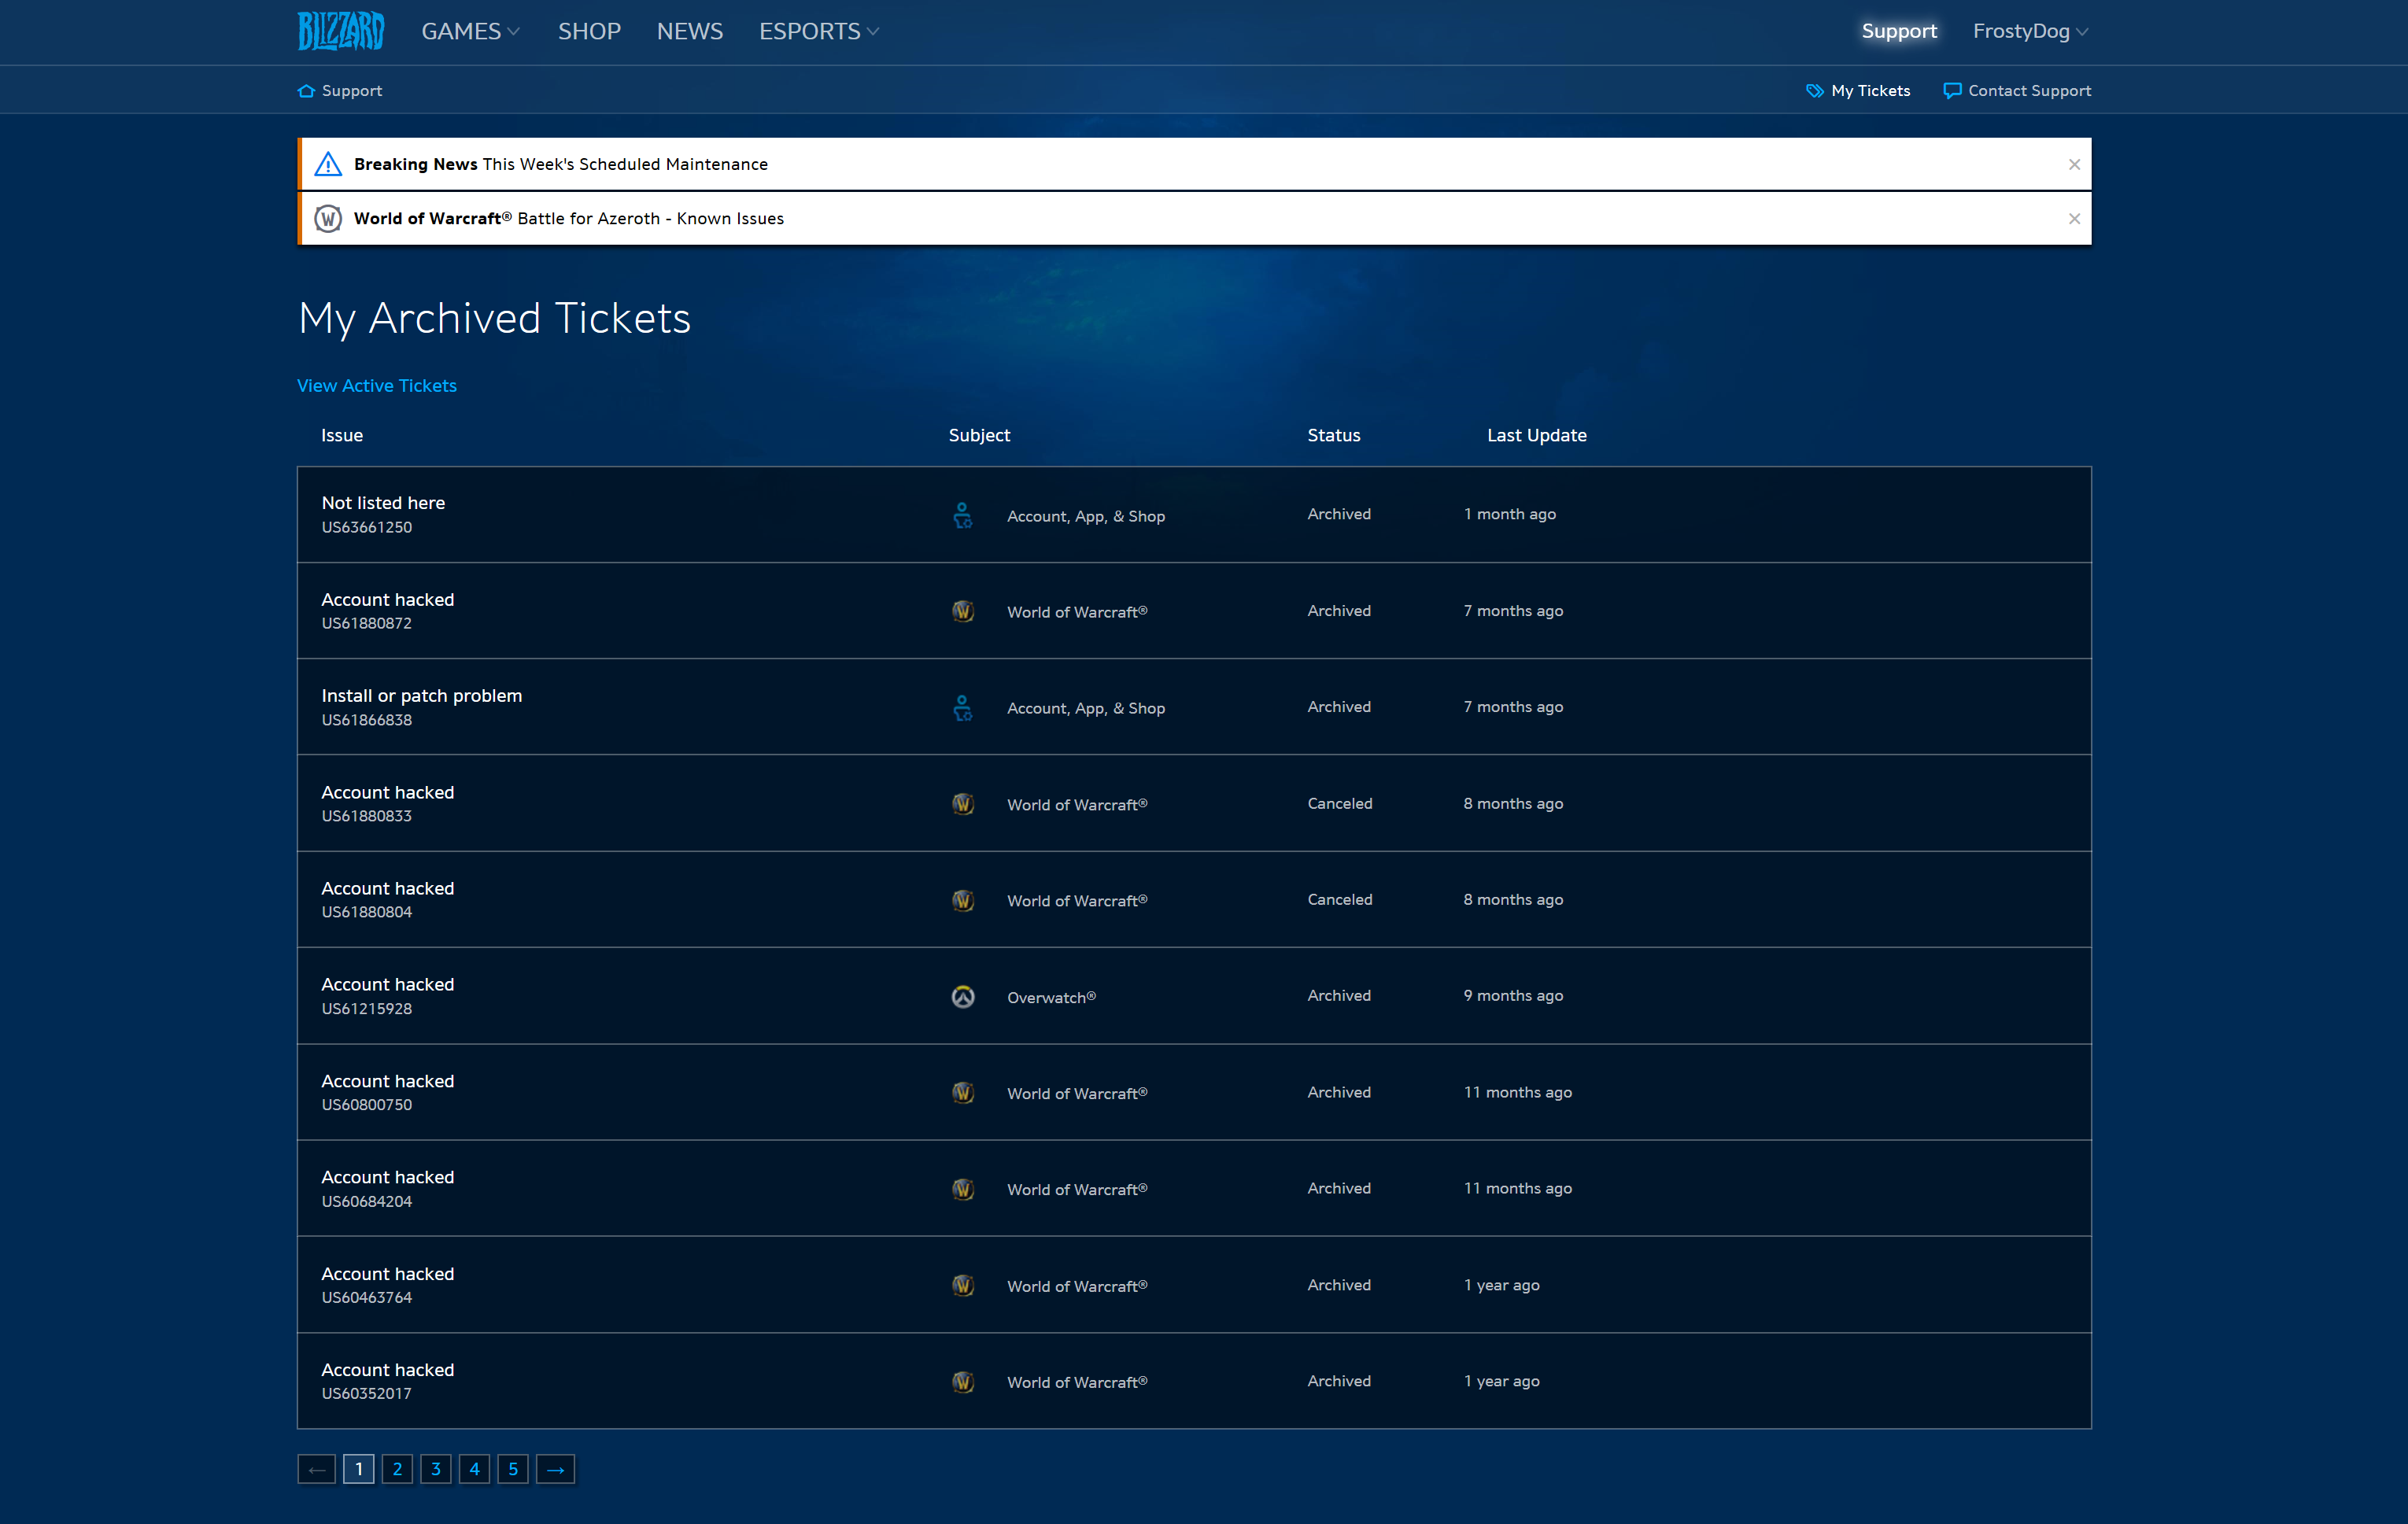Open ticket US61880833 Account hacked
The image size is (2408, 1524).
(1194, 804)
